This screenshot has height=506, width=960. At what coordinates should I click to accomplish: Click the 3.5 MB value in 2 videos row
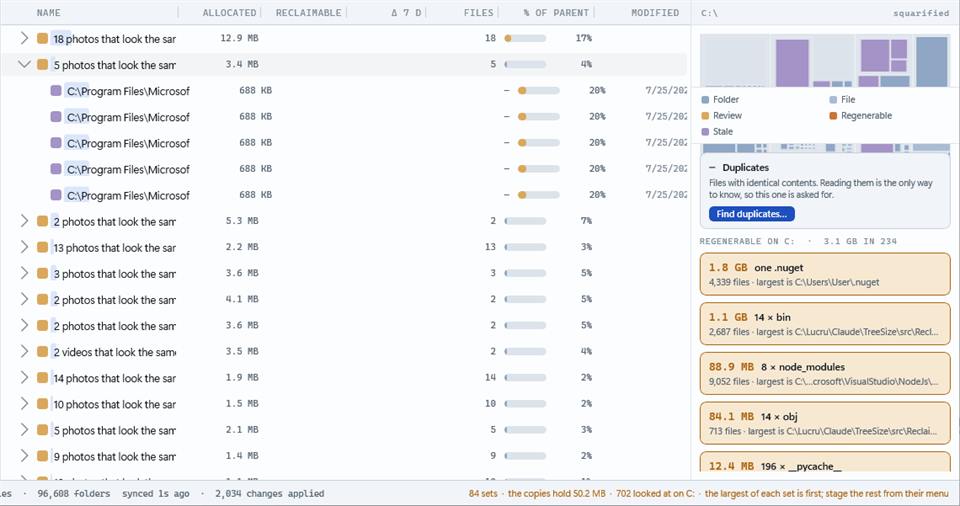pos(242,351)
